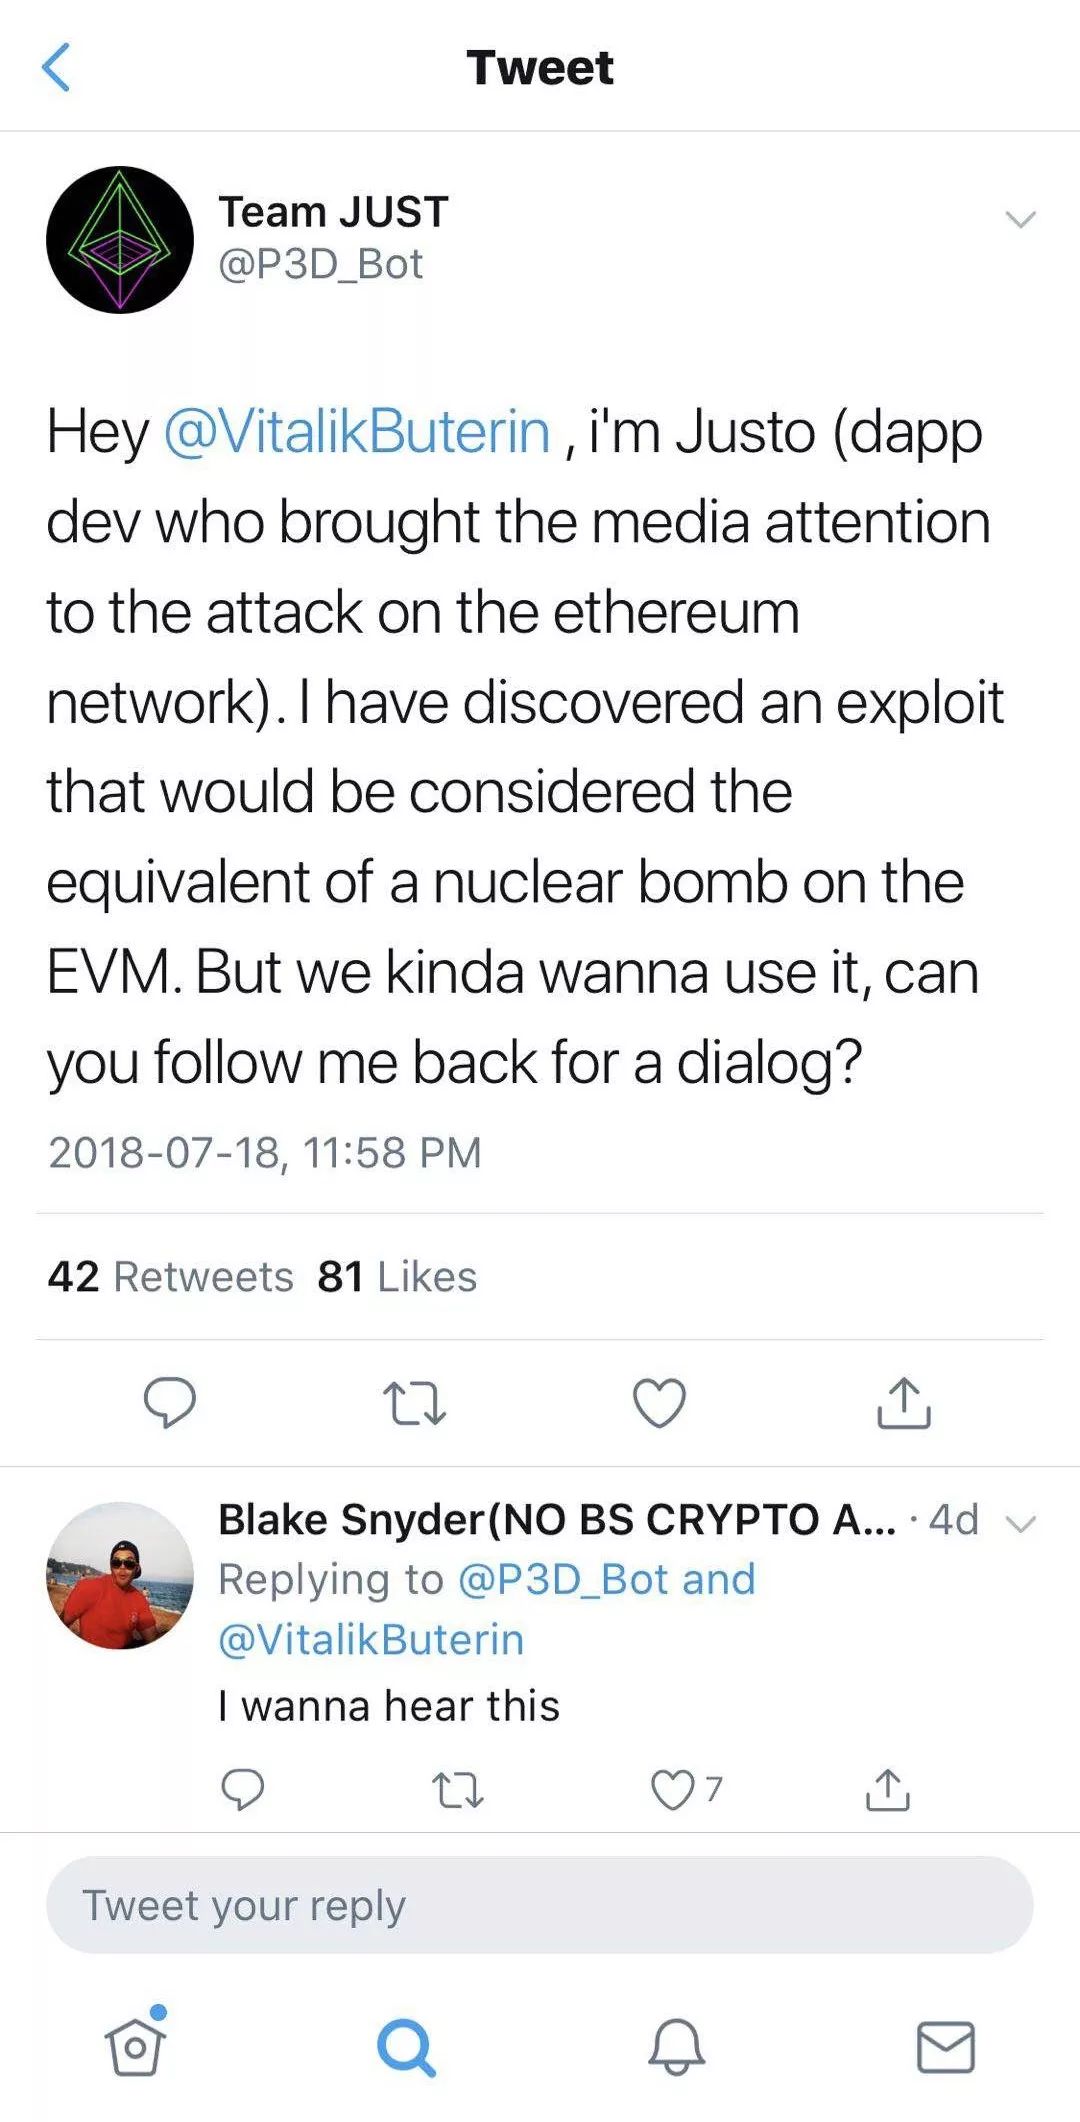Open the Search tab

[406, 2046]
